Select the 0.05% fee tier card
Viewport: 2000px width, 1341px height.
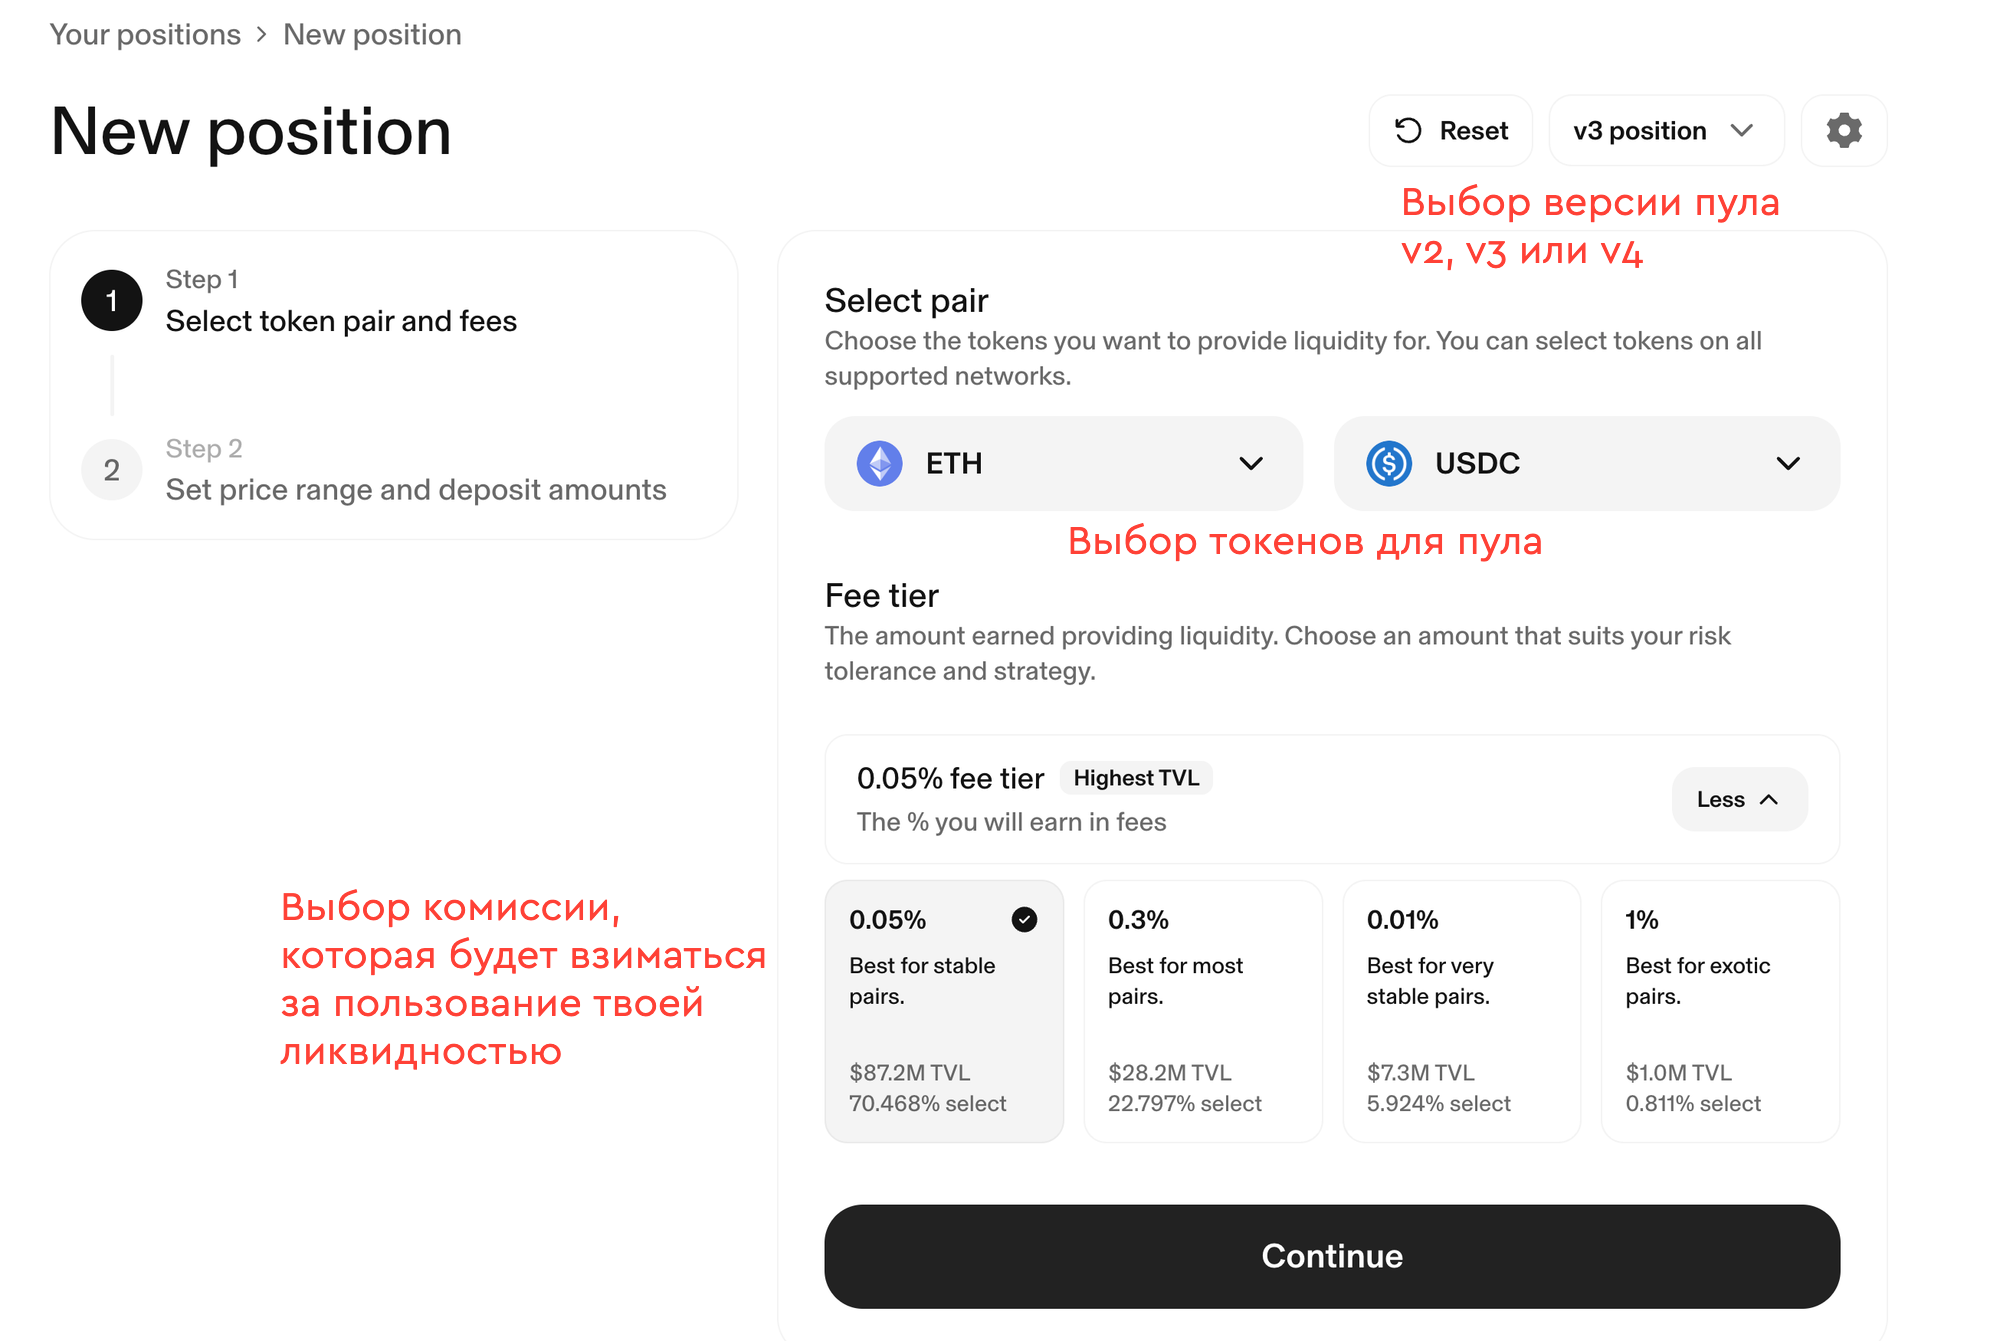click(x=944, y=1011)
